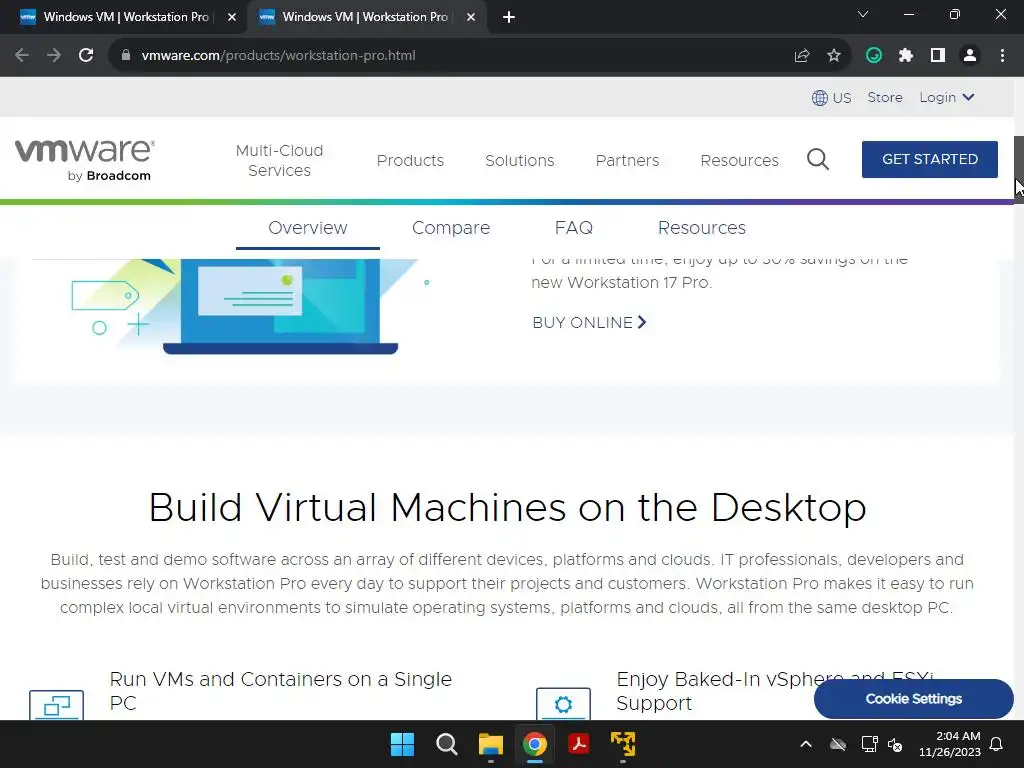Image resolution: width=1024 pixels, height=768 pixels.
Task: Select the second Windows VM tab
Action: (x=366, y=18)
